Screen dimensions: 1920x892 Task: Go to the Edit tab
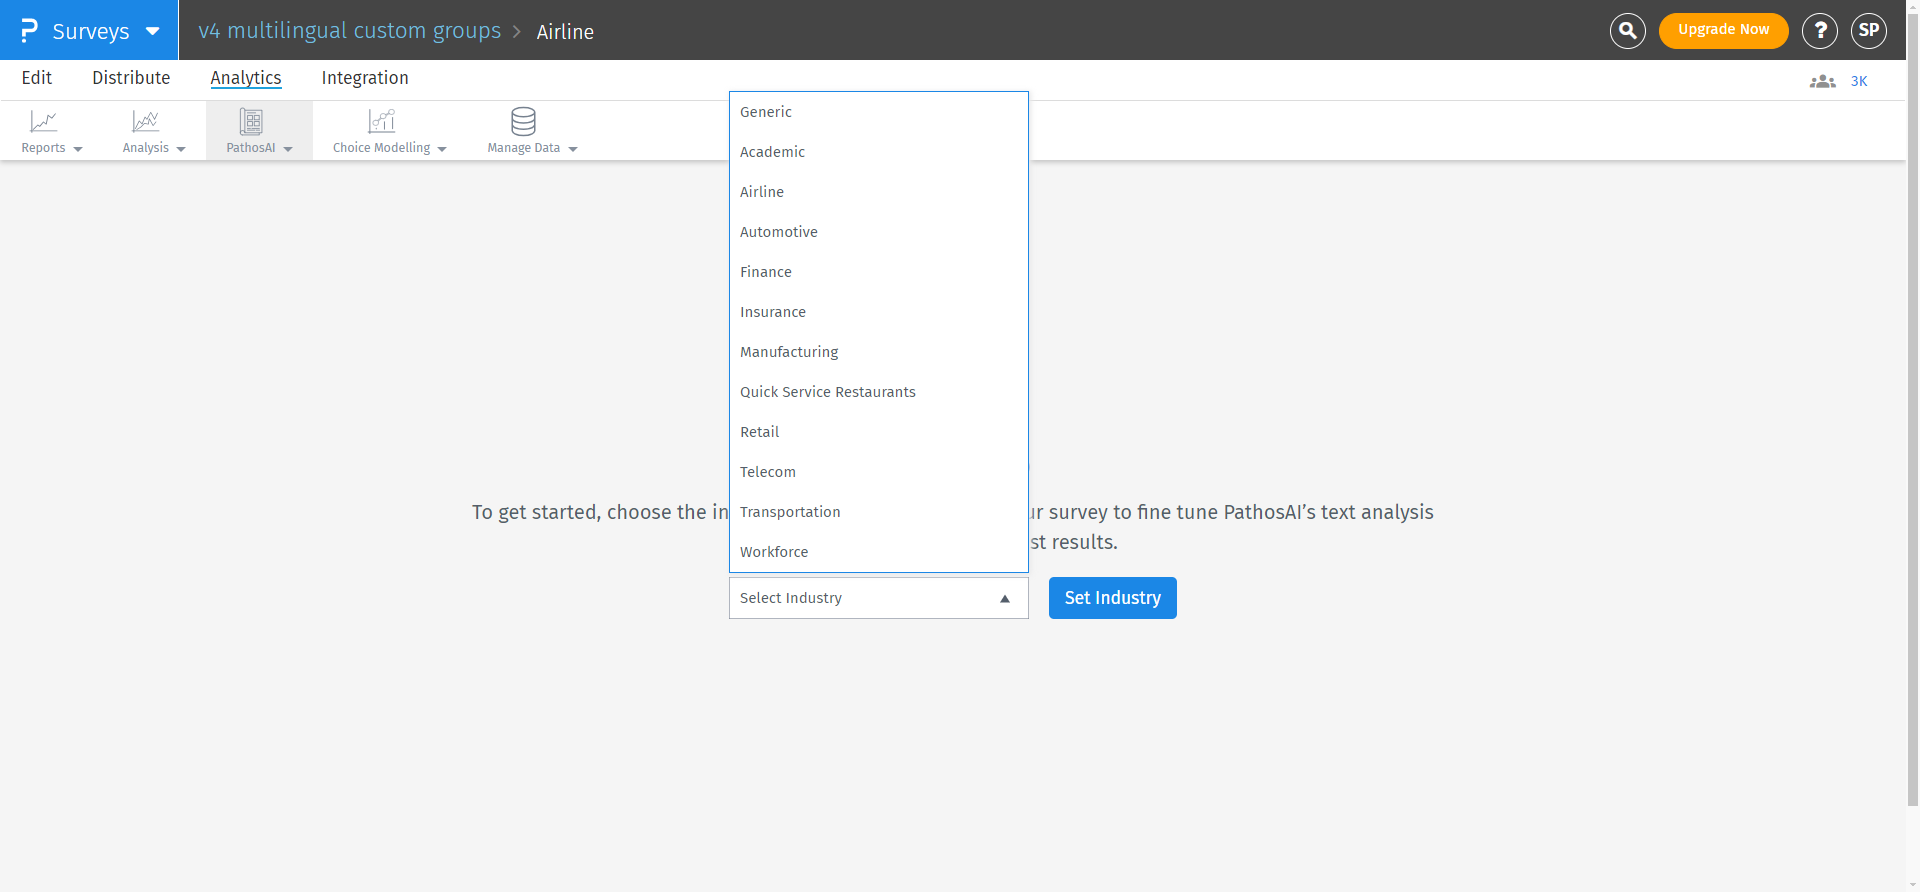coord(37,78)
